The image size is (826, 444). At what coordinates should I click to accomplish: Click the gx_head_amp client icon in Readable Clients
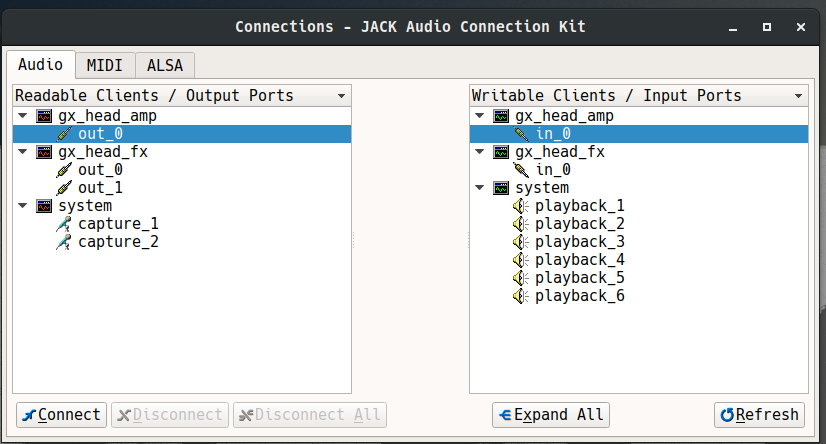coord(44,116)
